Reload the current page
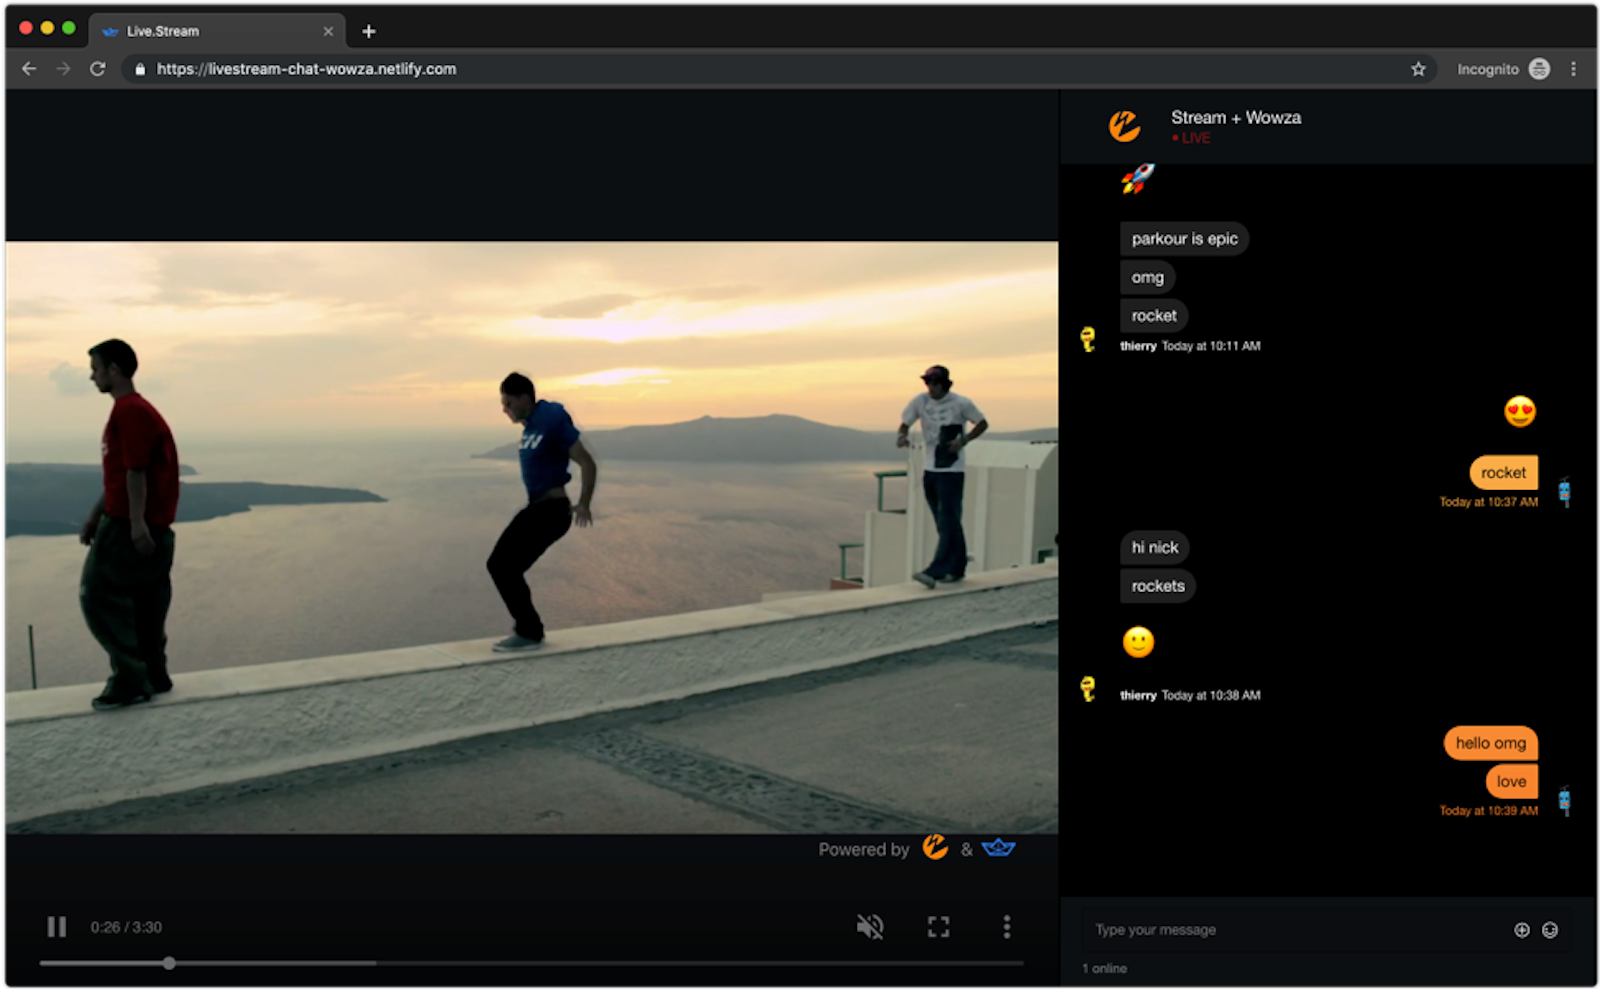 tap(97, 69)
